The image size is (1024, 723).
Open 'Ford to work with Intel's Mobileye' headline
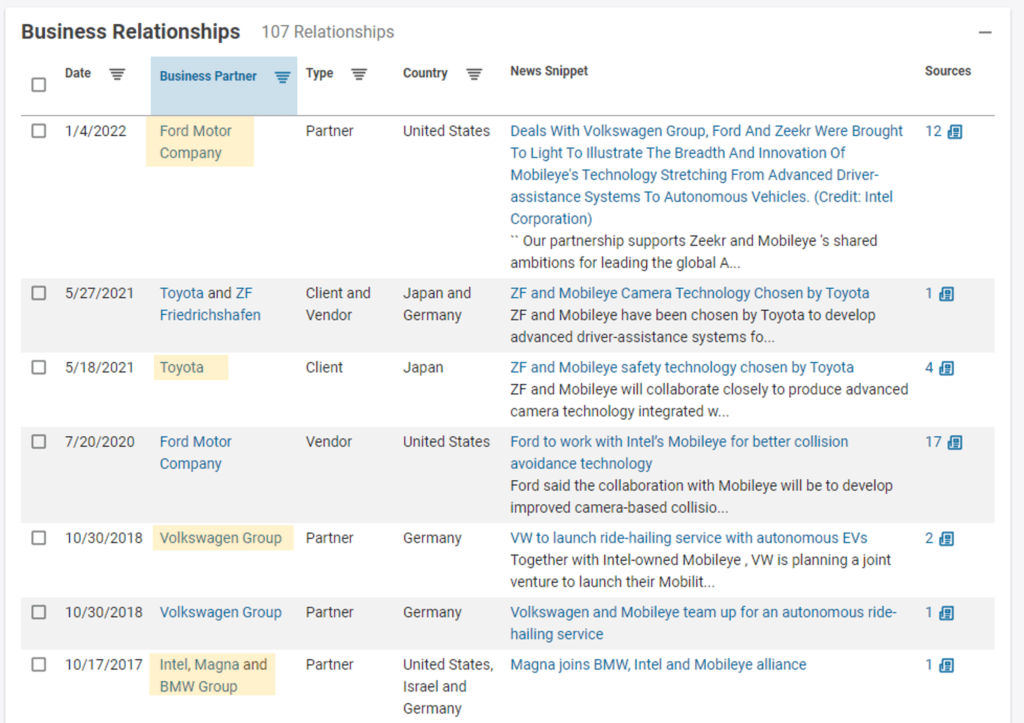coord(679,453)
